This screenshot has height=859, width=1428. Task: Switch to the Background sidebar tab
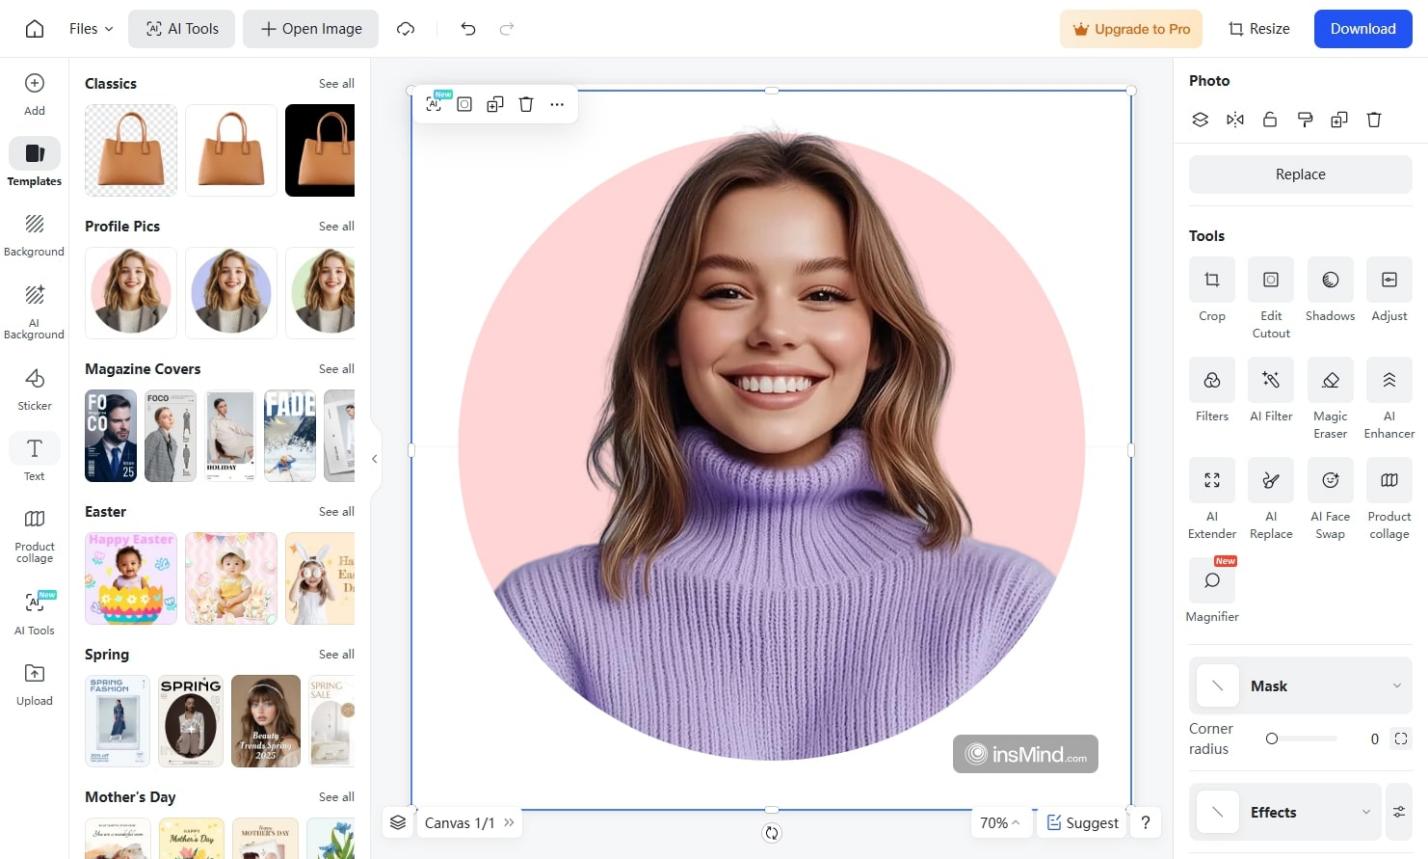coord(34,234)
